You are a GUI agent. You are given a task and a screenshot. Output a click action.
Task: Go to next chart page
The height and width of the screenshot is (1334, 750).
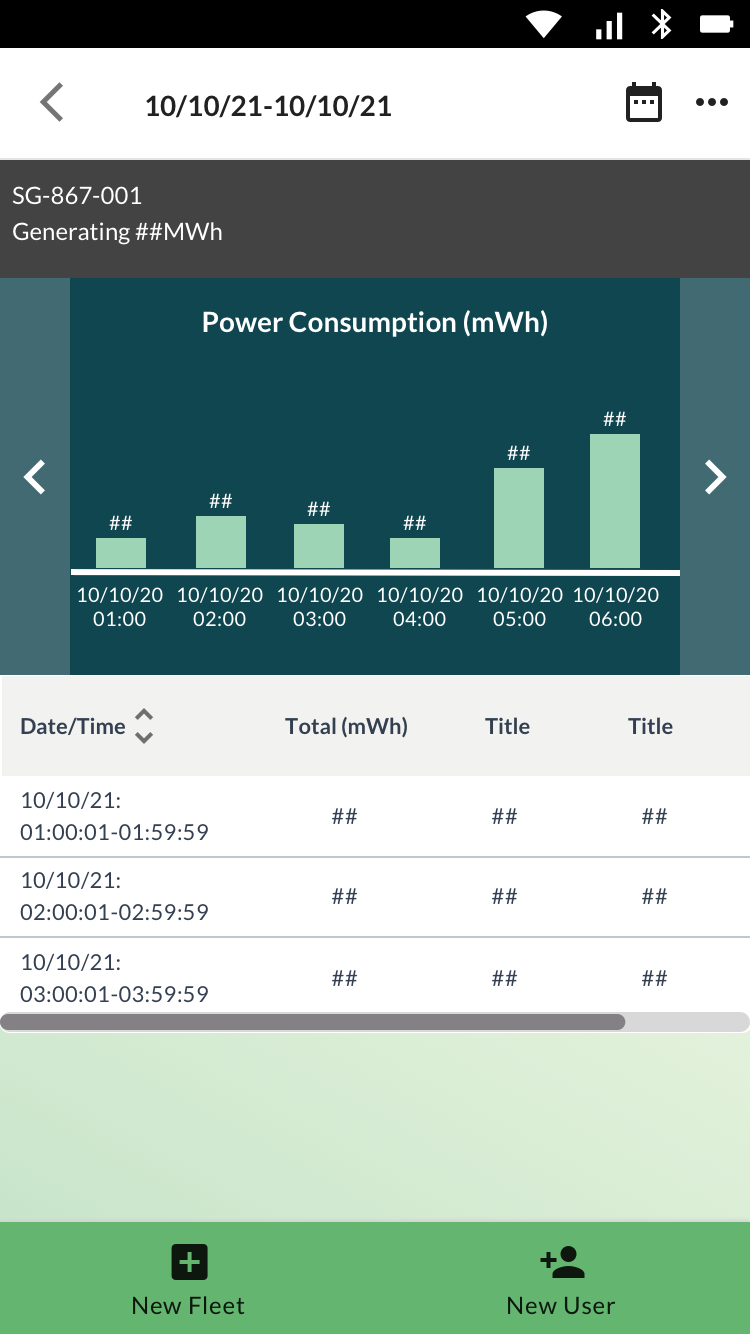click(x=715, y=477)
